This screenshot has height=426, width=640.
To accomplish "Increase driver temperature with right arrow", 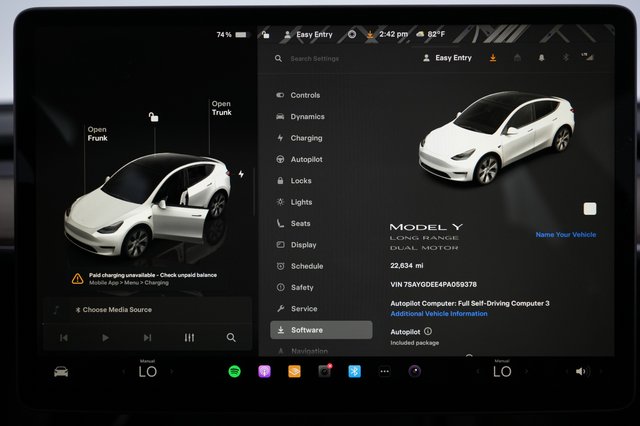I will [x=172, y=372].
